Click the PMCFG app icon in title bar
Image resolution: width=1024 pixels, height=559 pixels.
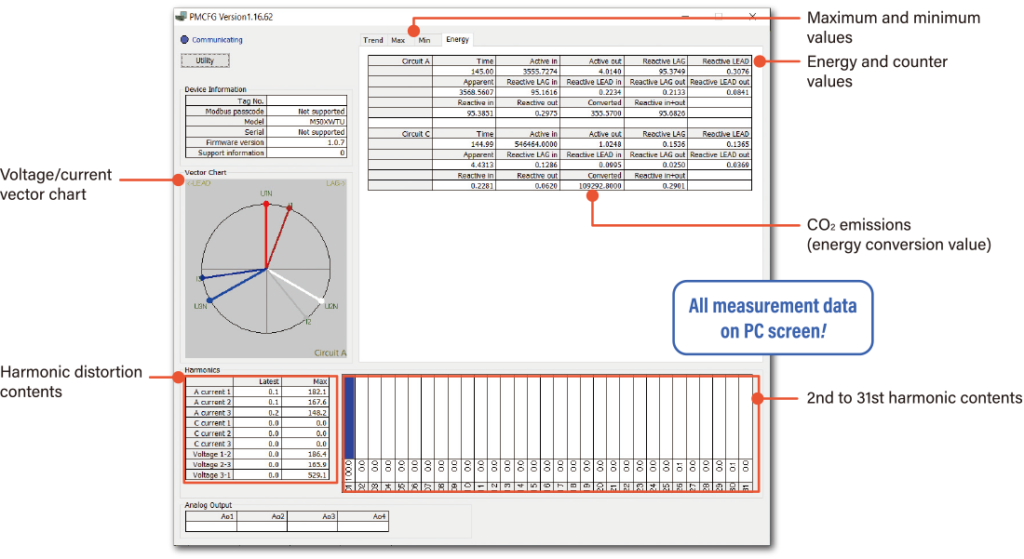click(x=180, y=17)
